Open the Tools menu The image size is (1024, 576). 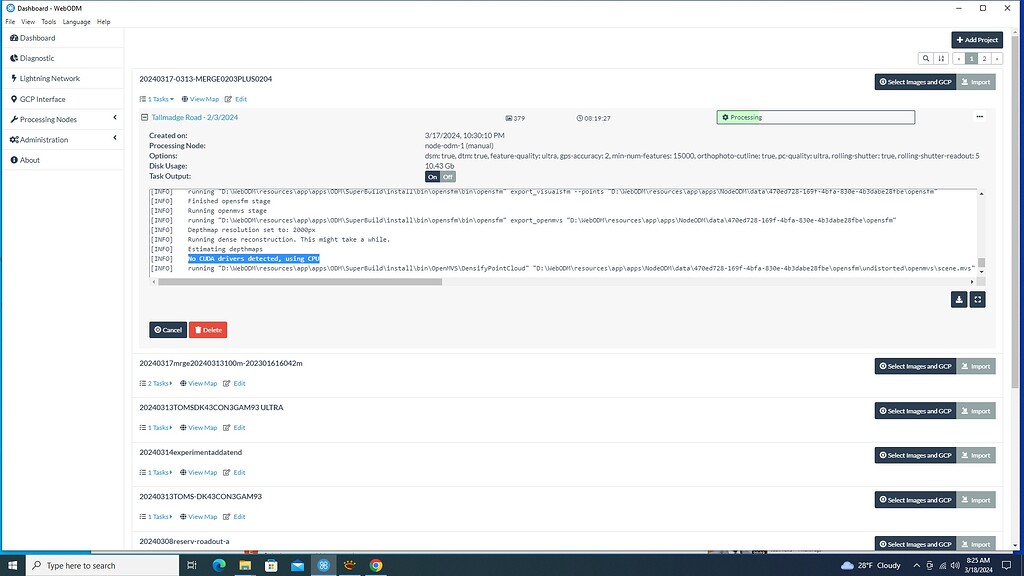tap(47, 21)
